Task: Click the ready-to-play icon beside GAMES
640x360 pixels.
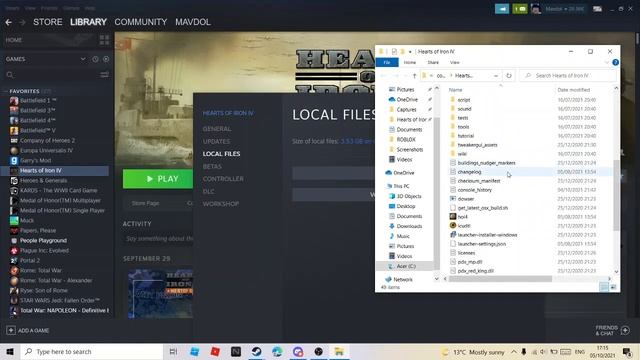Action: [x=106, y=59]
